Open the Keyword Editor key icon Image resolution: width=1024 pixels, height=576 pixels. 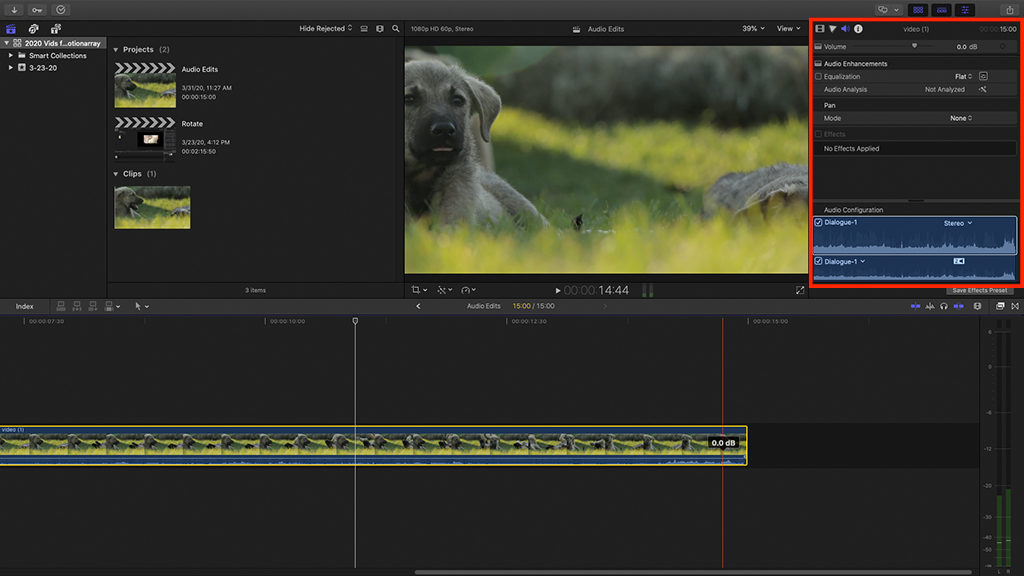pyautogui.click(x=37, y=10)
